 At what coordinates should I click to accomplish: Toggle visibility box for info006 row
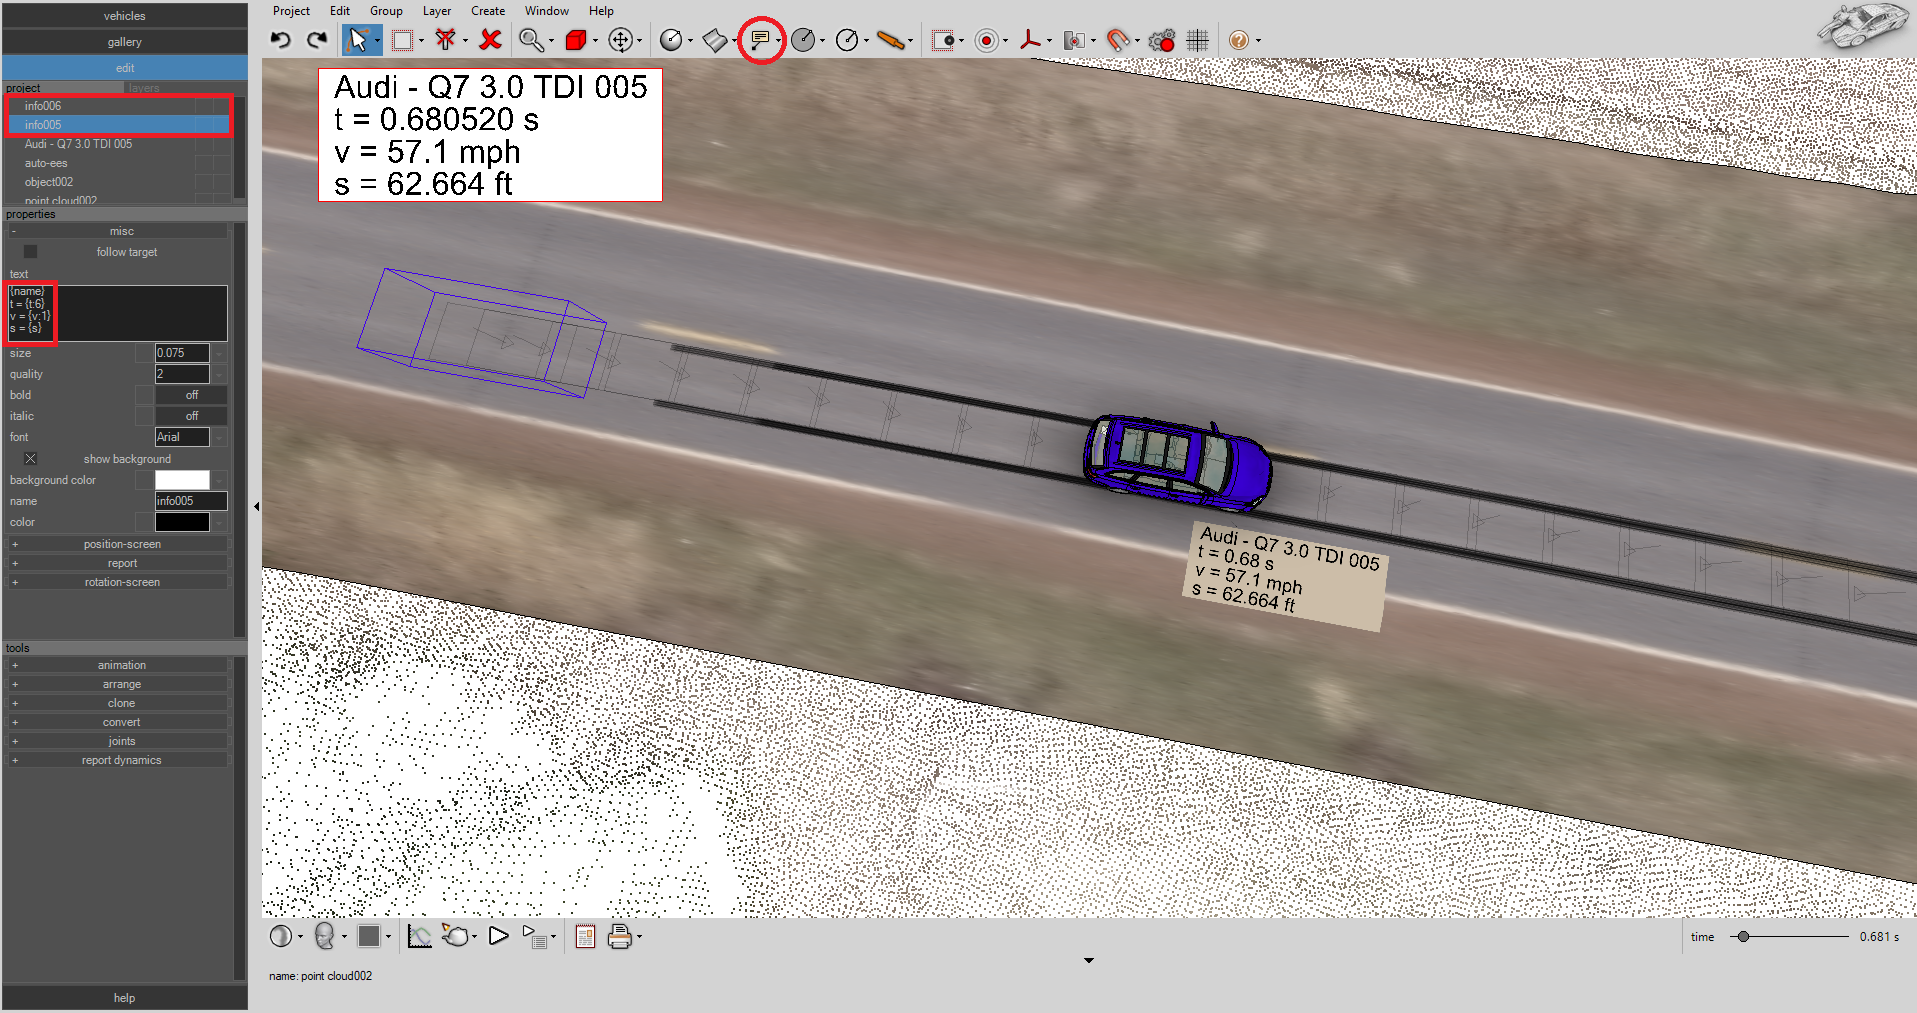click(x=203, y=106)
